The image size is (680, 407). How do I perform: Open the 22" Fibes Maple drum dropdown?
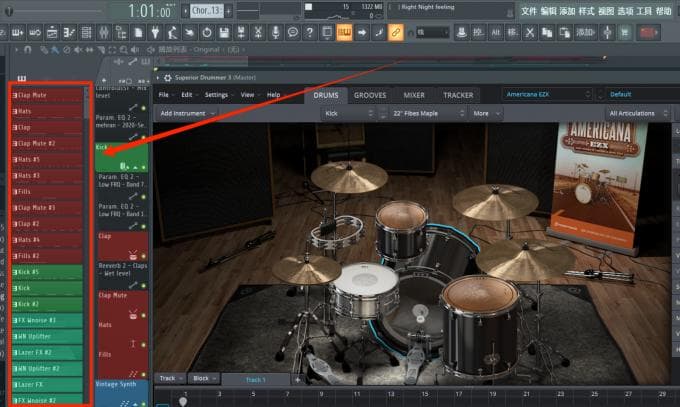pyautogui.click(x=428, y=113)
